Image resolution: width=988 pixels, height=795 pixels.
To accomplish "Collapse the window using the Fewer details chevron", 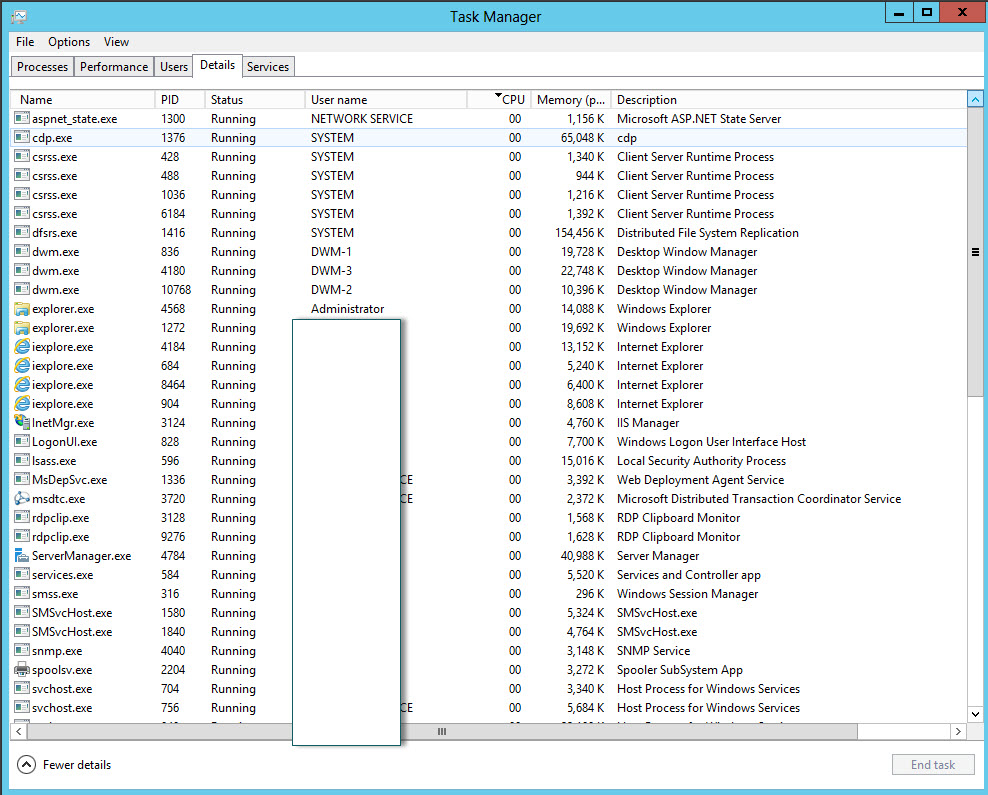I will point(24,764).
